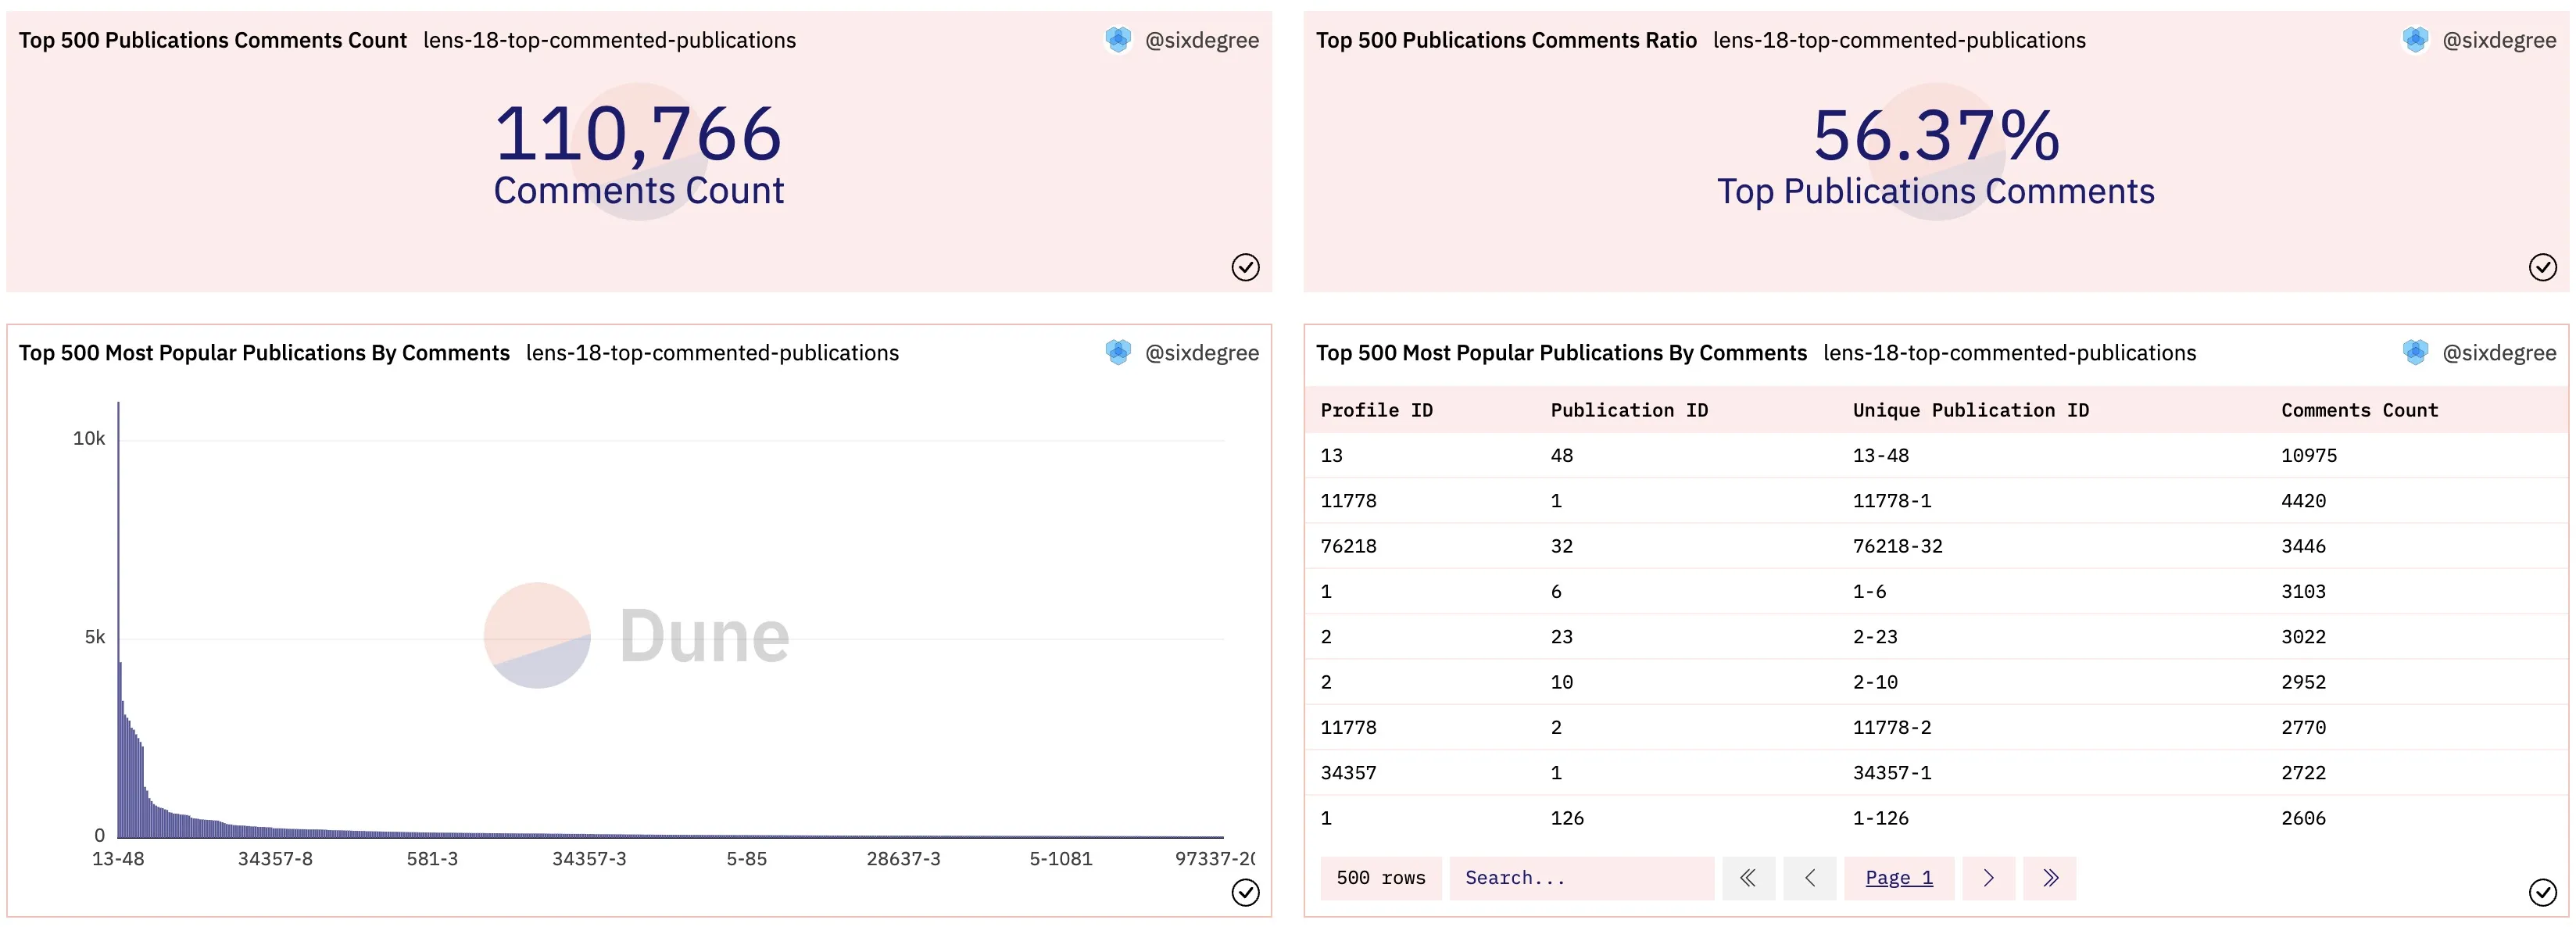The height and width of the screenshot is (927, 2576).
Task: Open query name link in table panel
Action: point(2009,353)
